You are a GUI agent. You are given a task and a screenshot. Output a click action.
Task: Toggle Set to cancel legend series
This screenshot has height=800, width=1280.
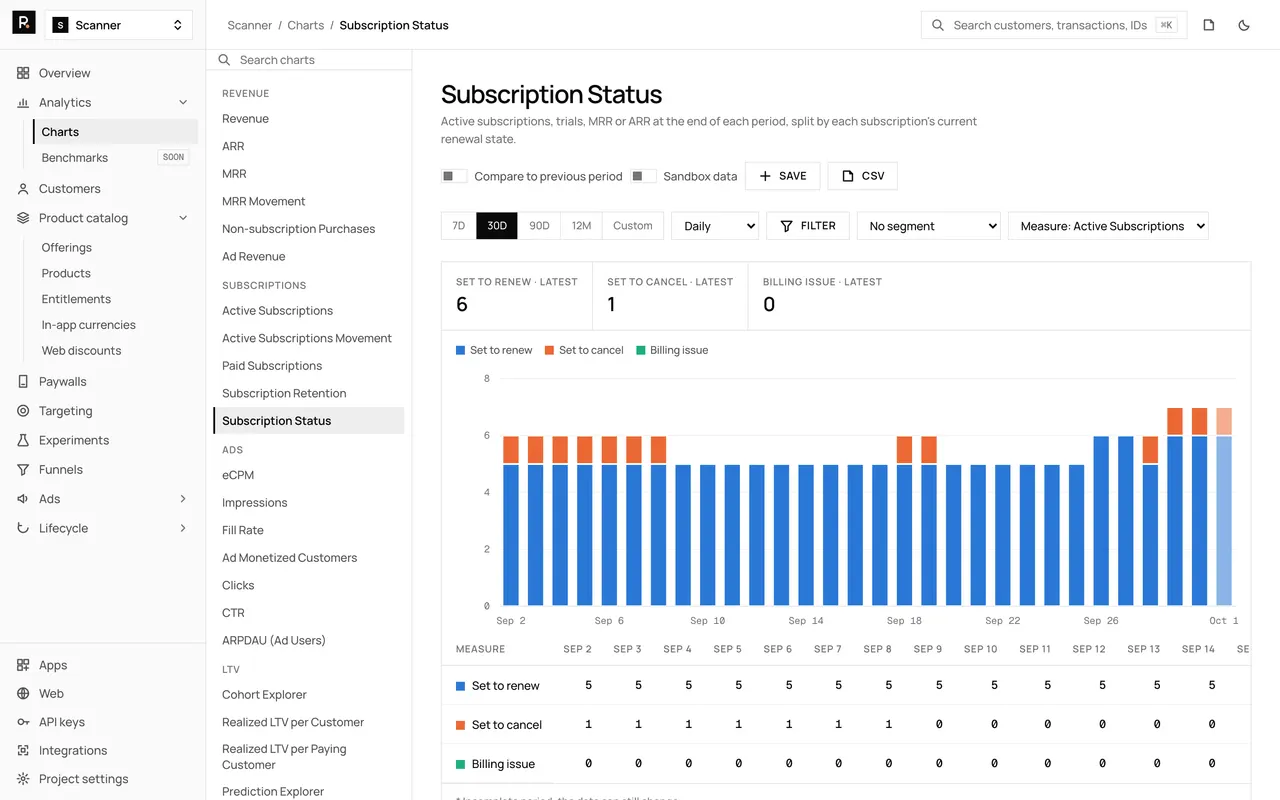[584, 350]
